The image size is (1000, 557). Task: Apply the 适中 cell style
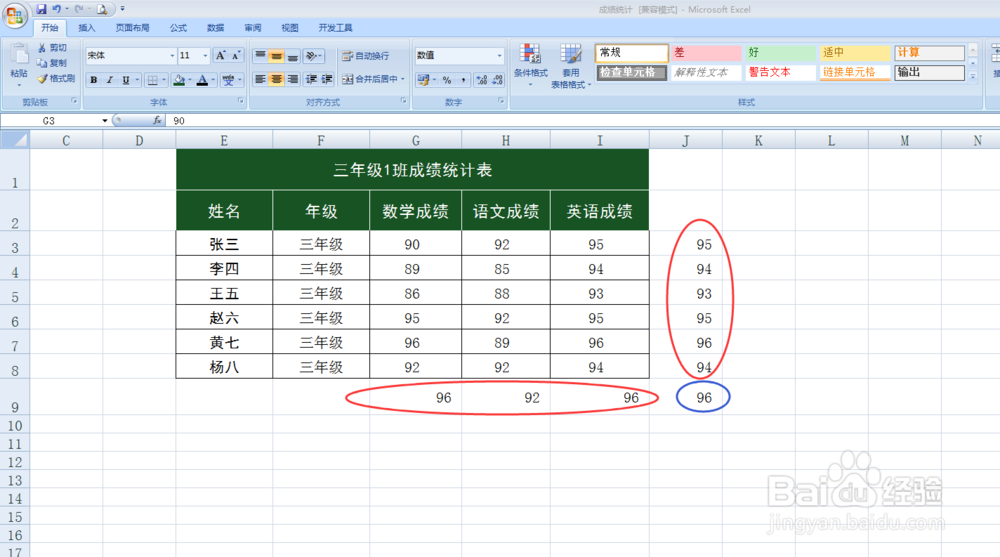[x=855, y=52]
